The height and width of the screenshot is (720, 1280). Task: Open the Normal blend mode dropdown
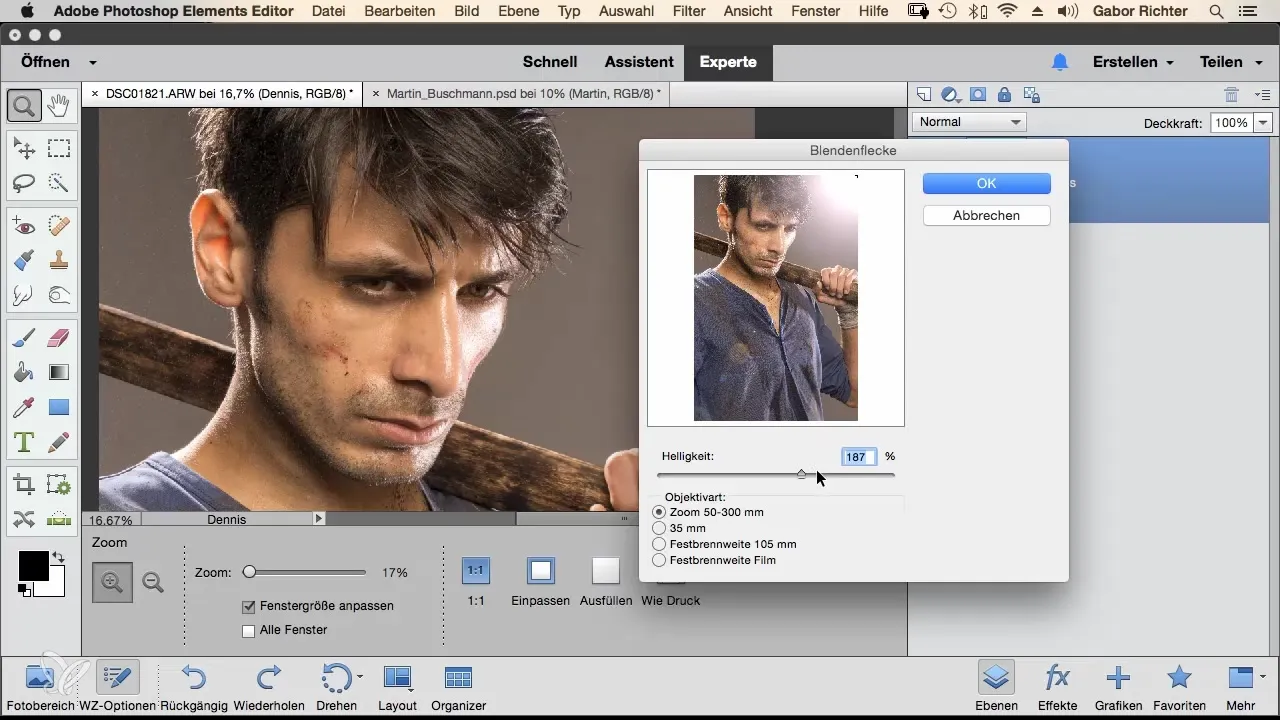(969, 122)
